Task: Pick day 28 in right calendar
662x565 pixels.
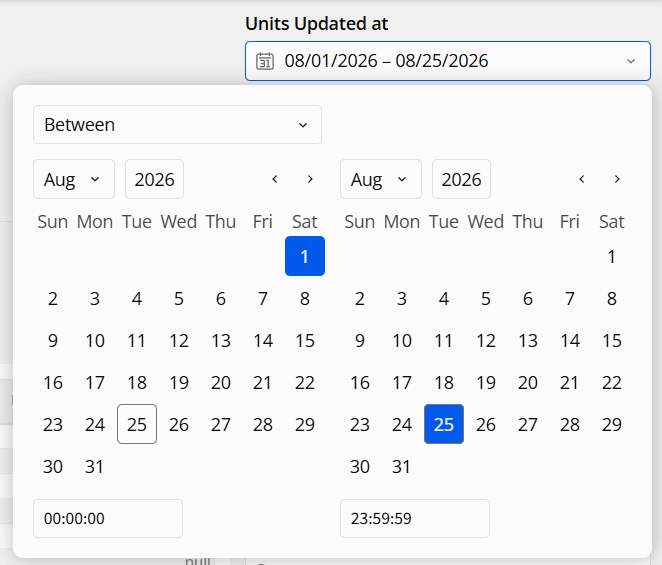Action: (570, 424)
